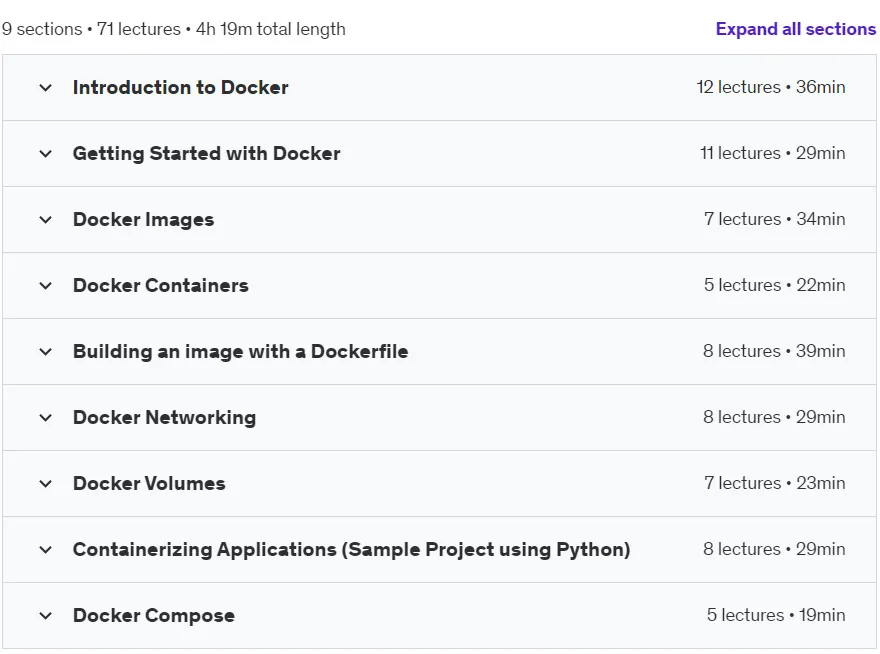Screen dimensions: 880x654
Task: Open Building an image with a Dockerfile
Action: [x=241, y=352]
